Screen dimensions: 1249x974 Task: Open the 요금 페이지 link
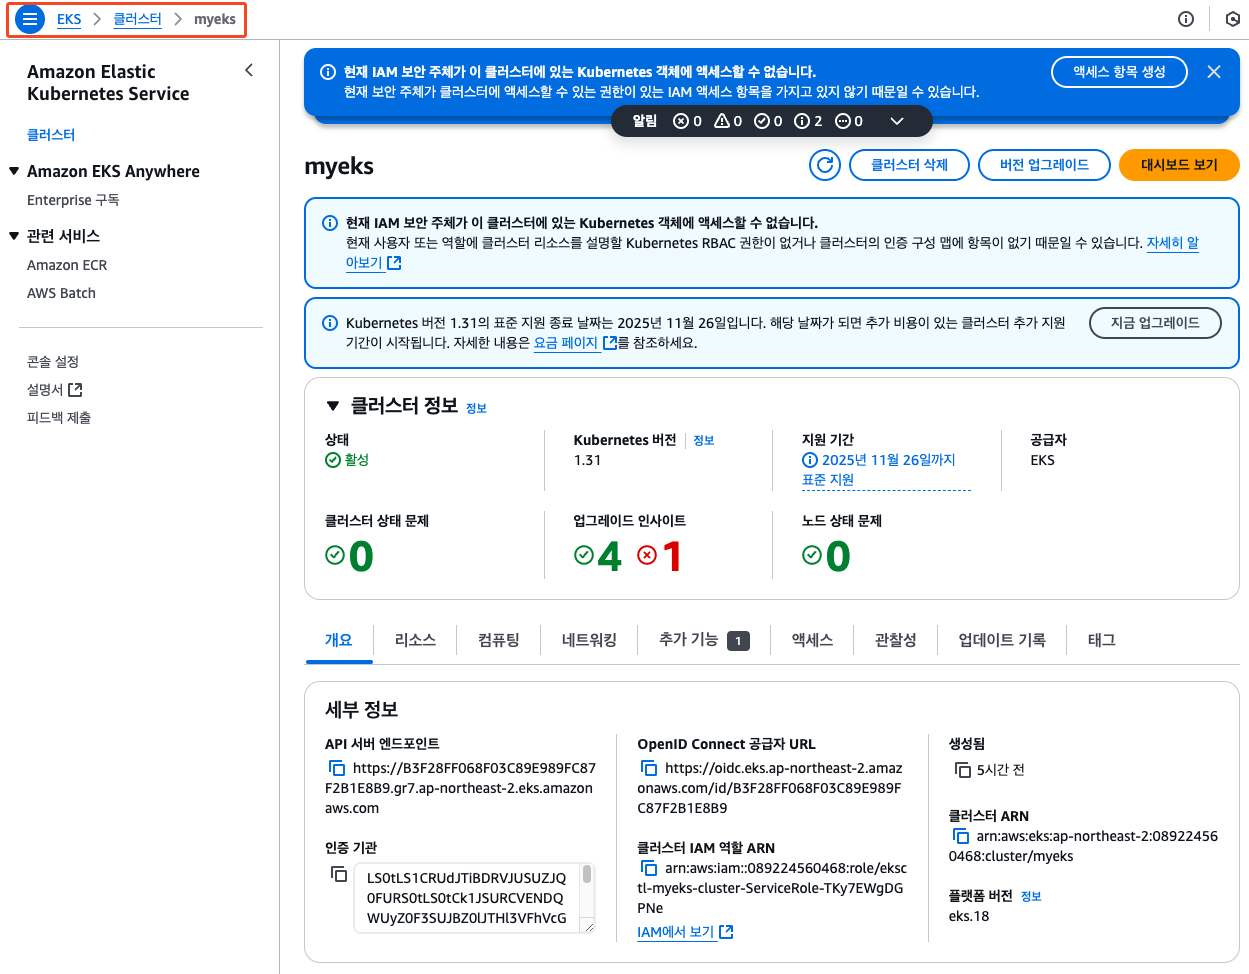tap(574, 343)
